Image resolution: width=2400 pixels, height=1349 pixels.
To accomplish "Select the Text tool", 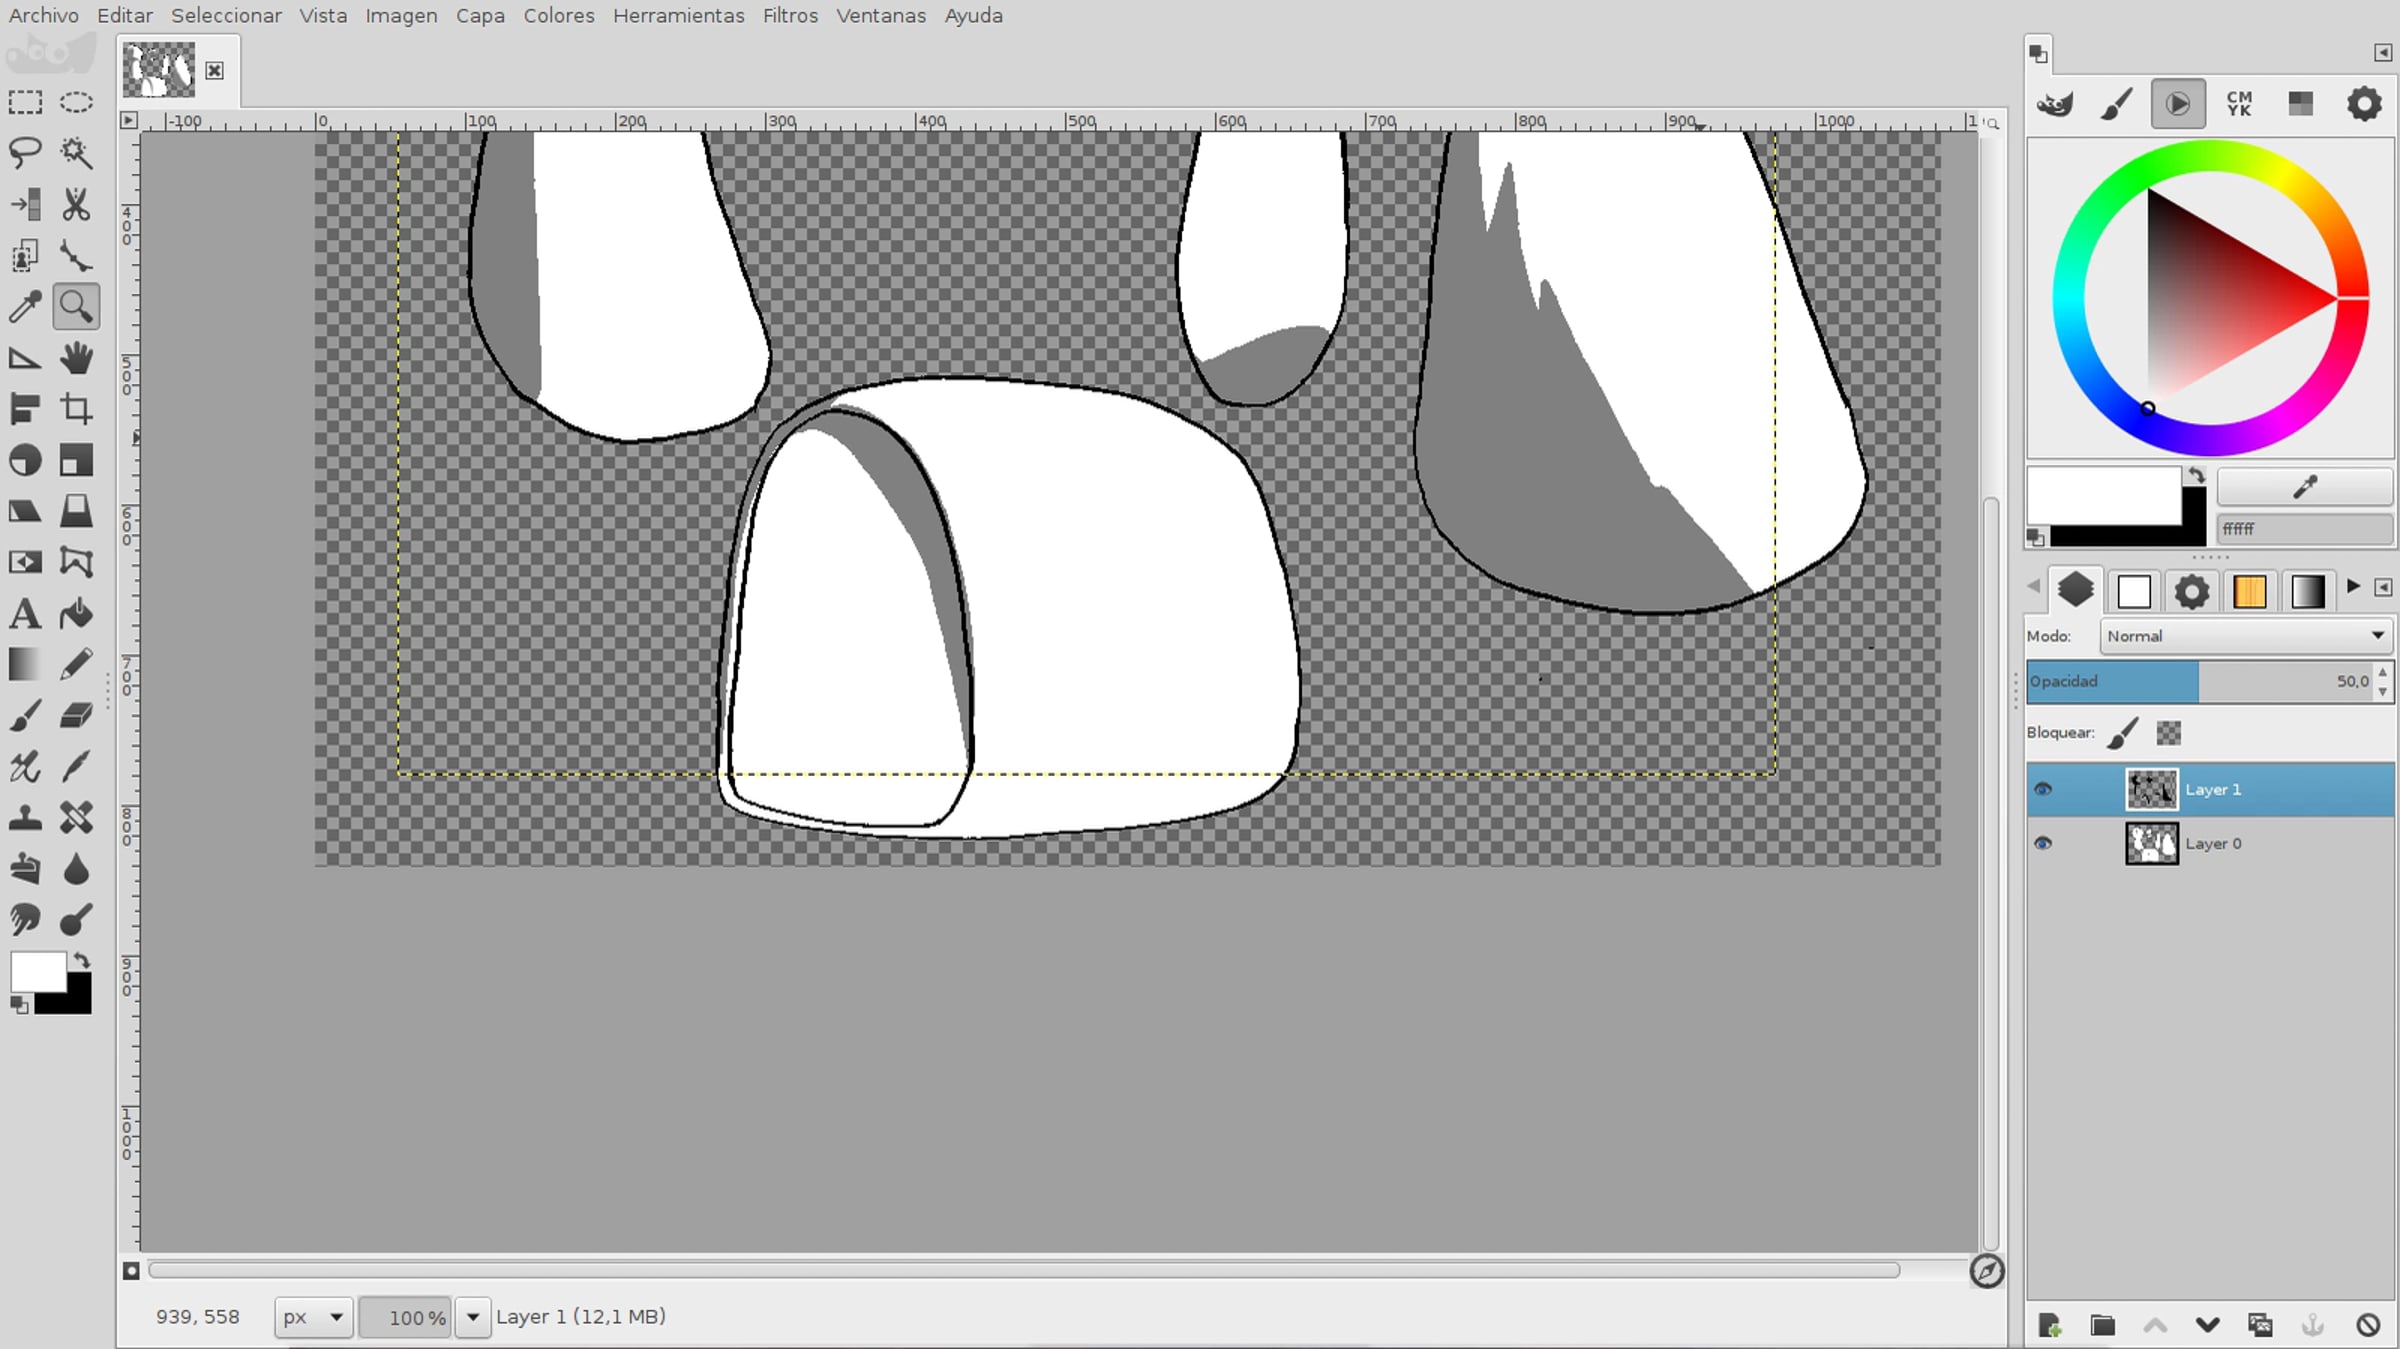I will coord(25,613).
